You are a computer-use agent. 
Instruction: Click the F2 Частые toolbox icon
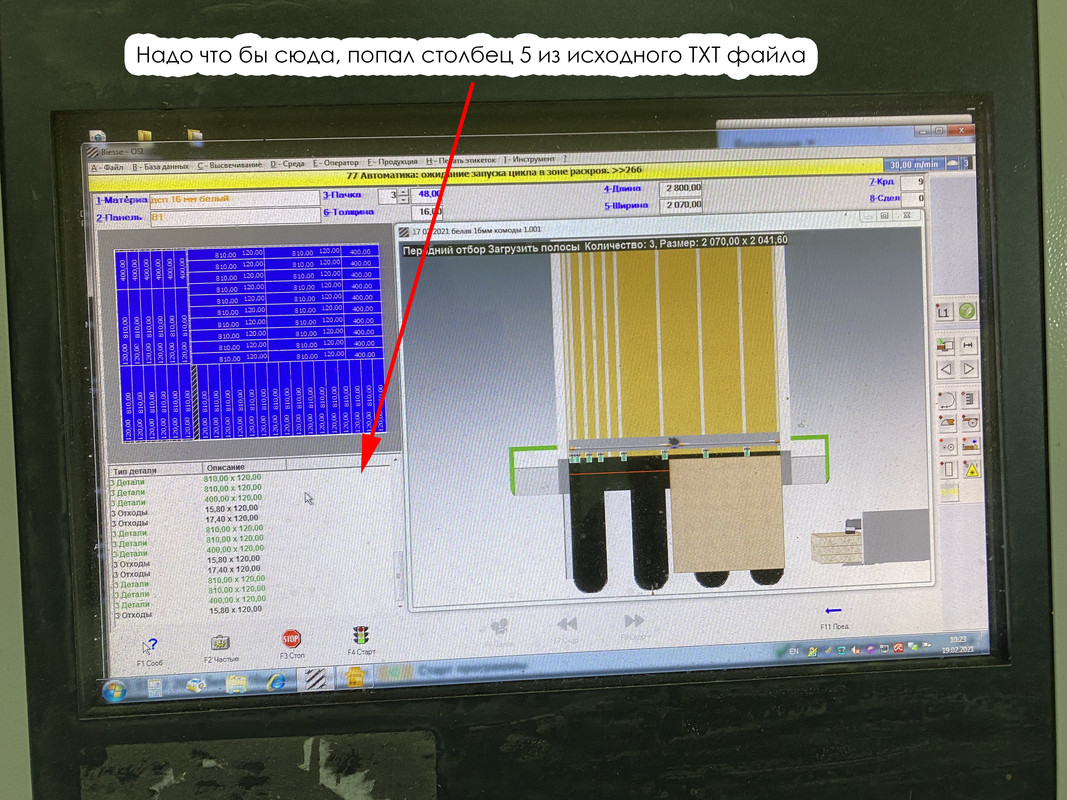[220, 643]
